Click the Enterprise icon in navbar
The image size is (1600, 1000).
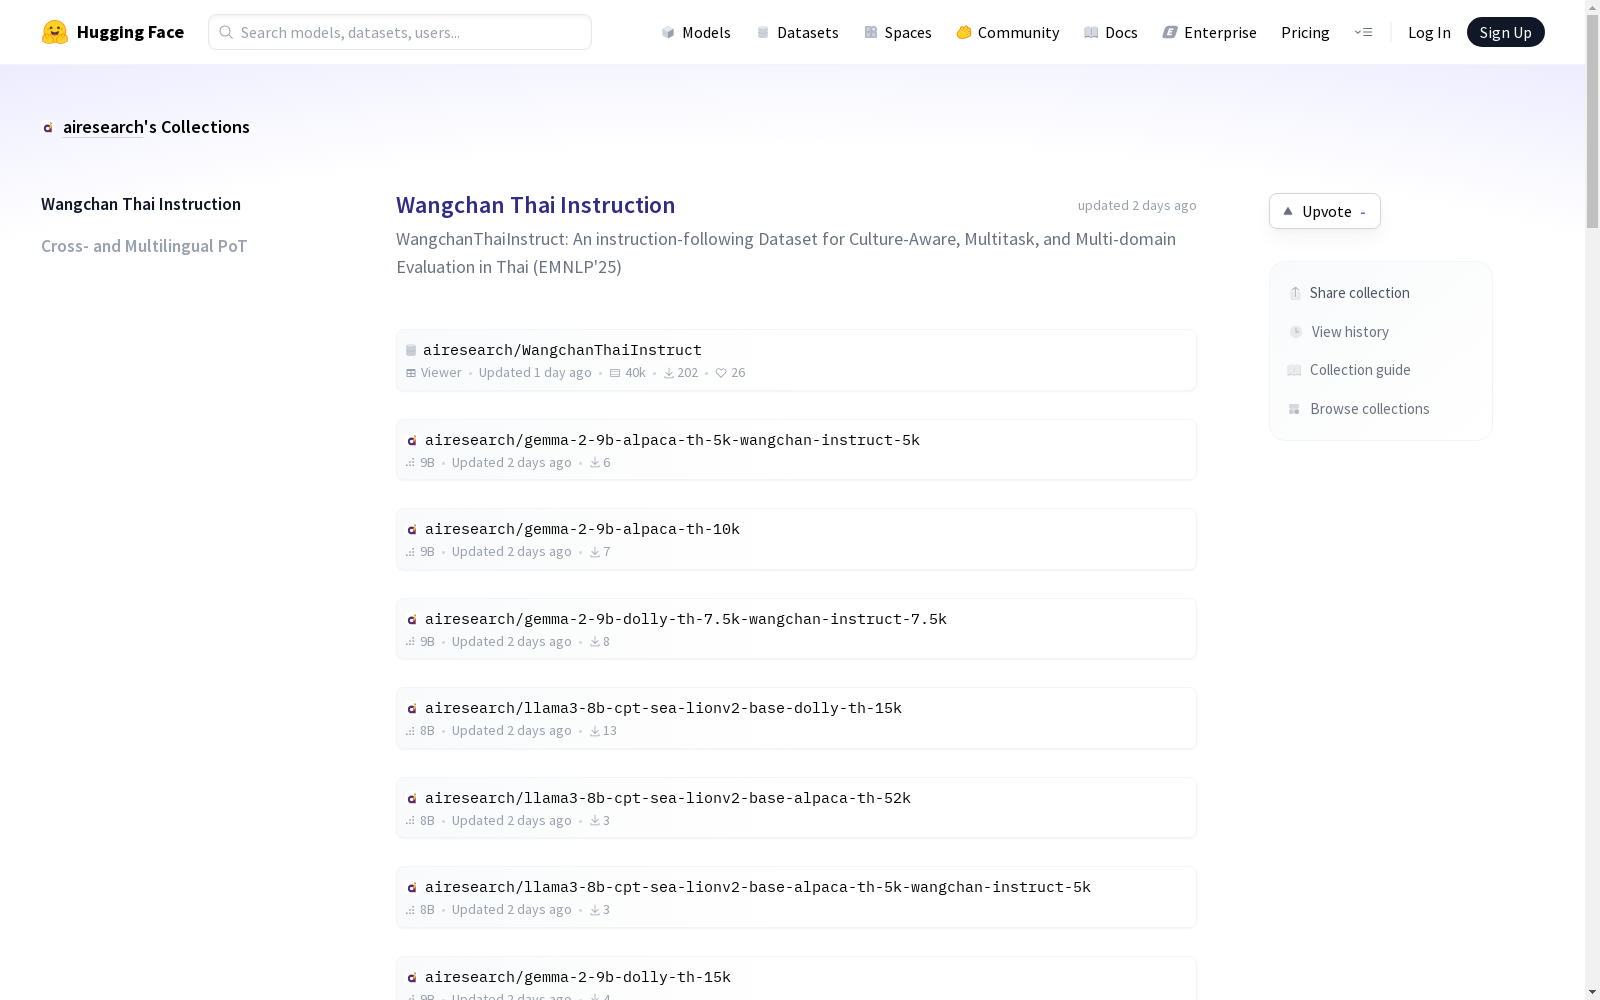[1170, 32]
